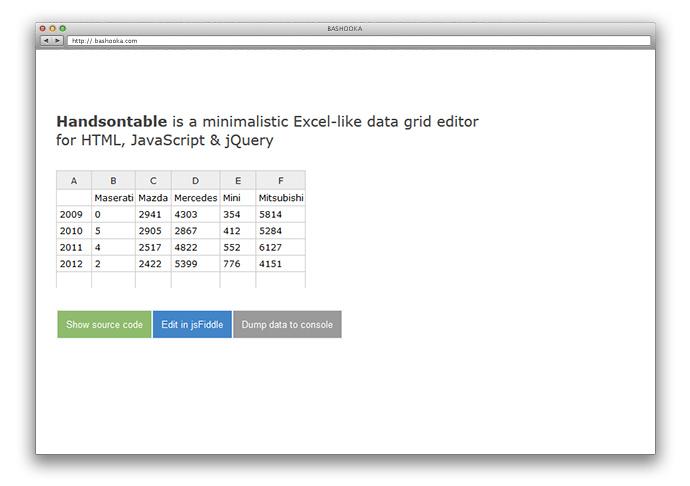Image resolution: width=690 pixels, height=486 pixels.
Task: Click Edit in jsFiddle button
Action: pos(192,324)
